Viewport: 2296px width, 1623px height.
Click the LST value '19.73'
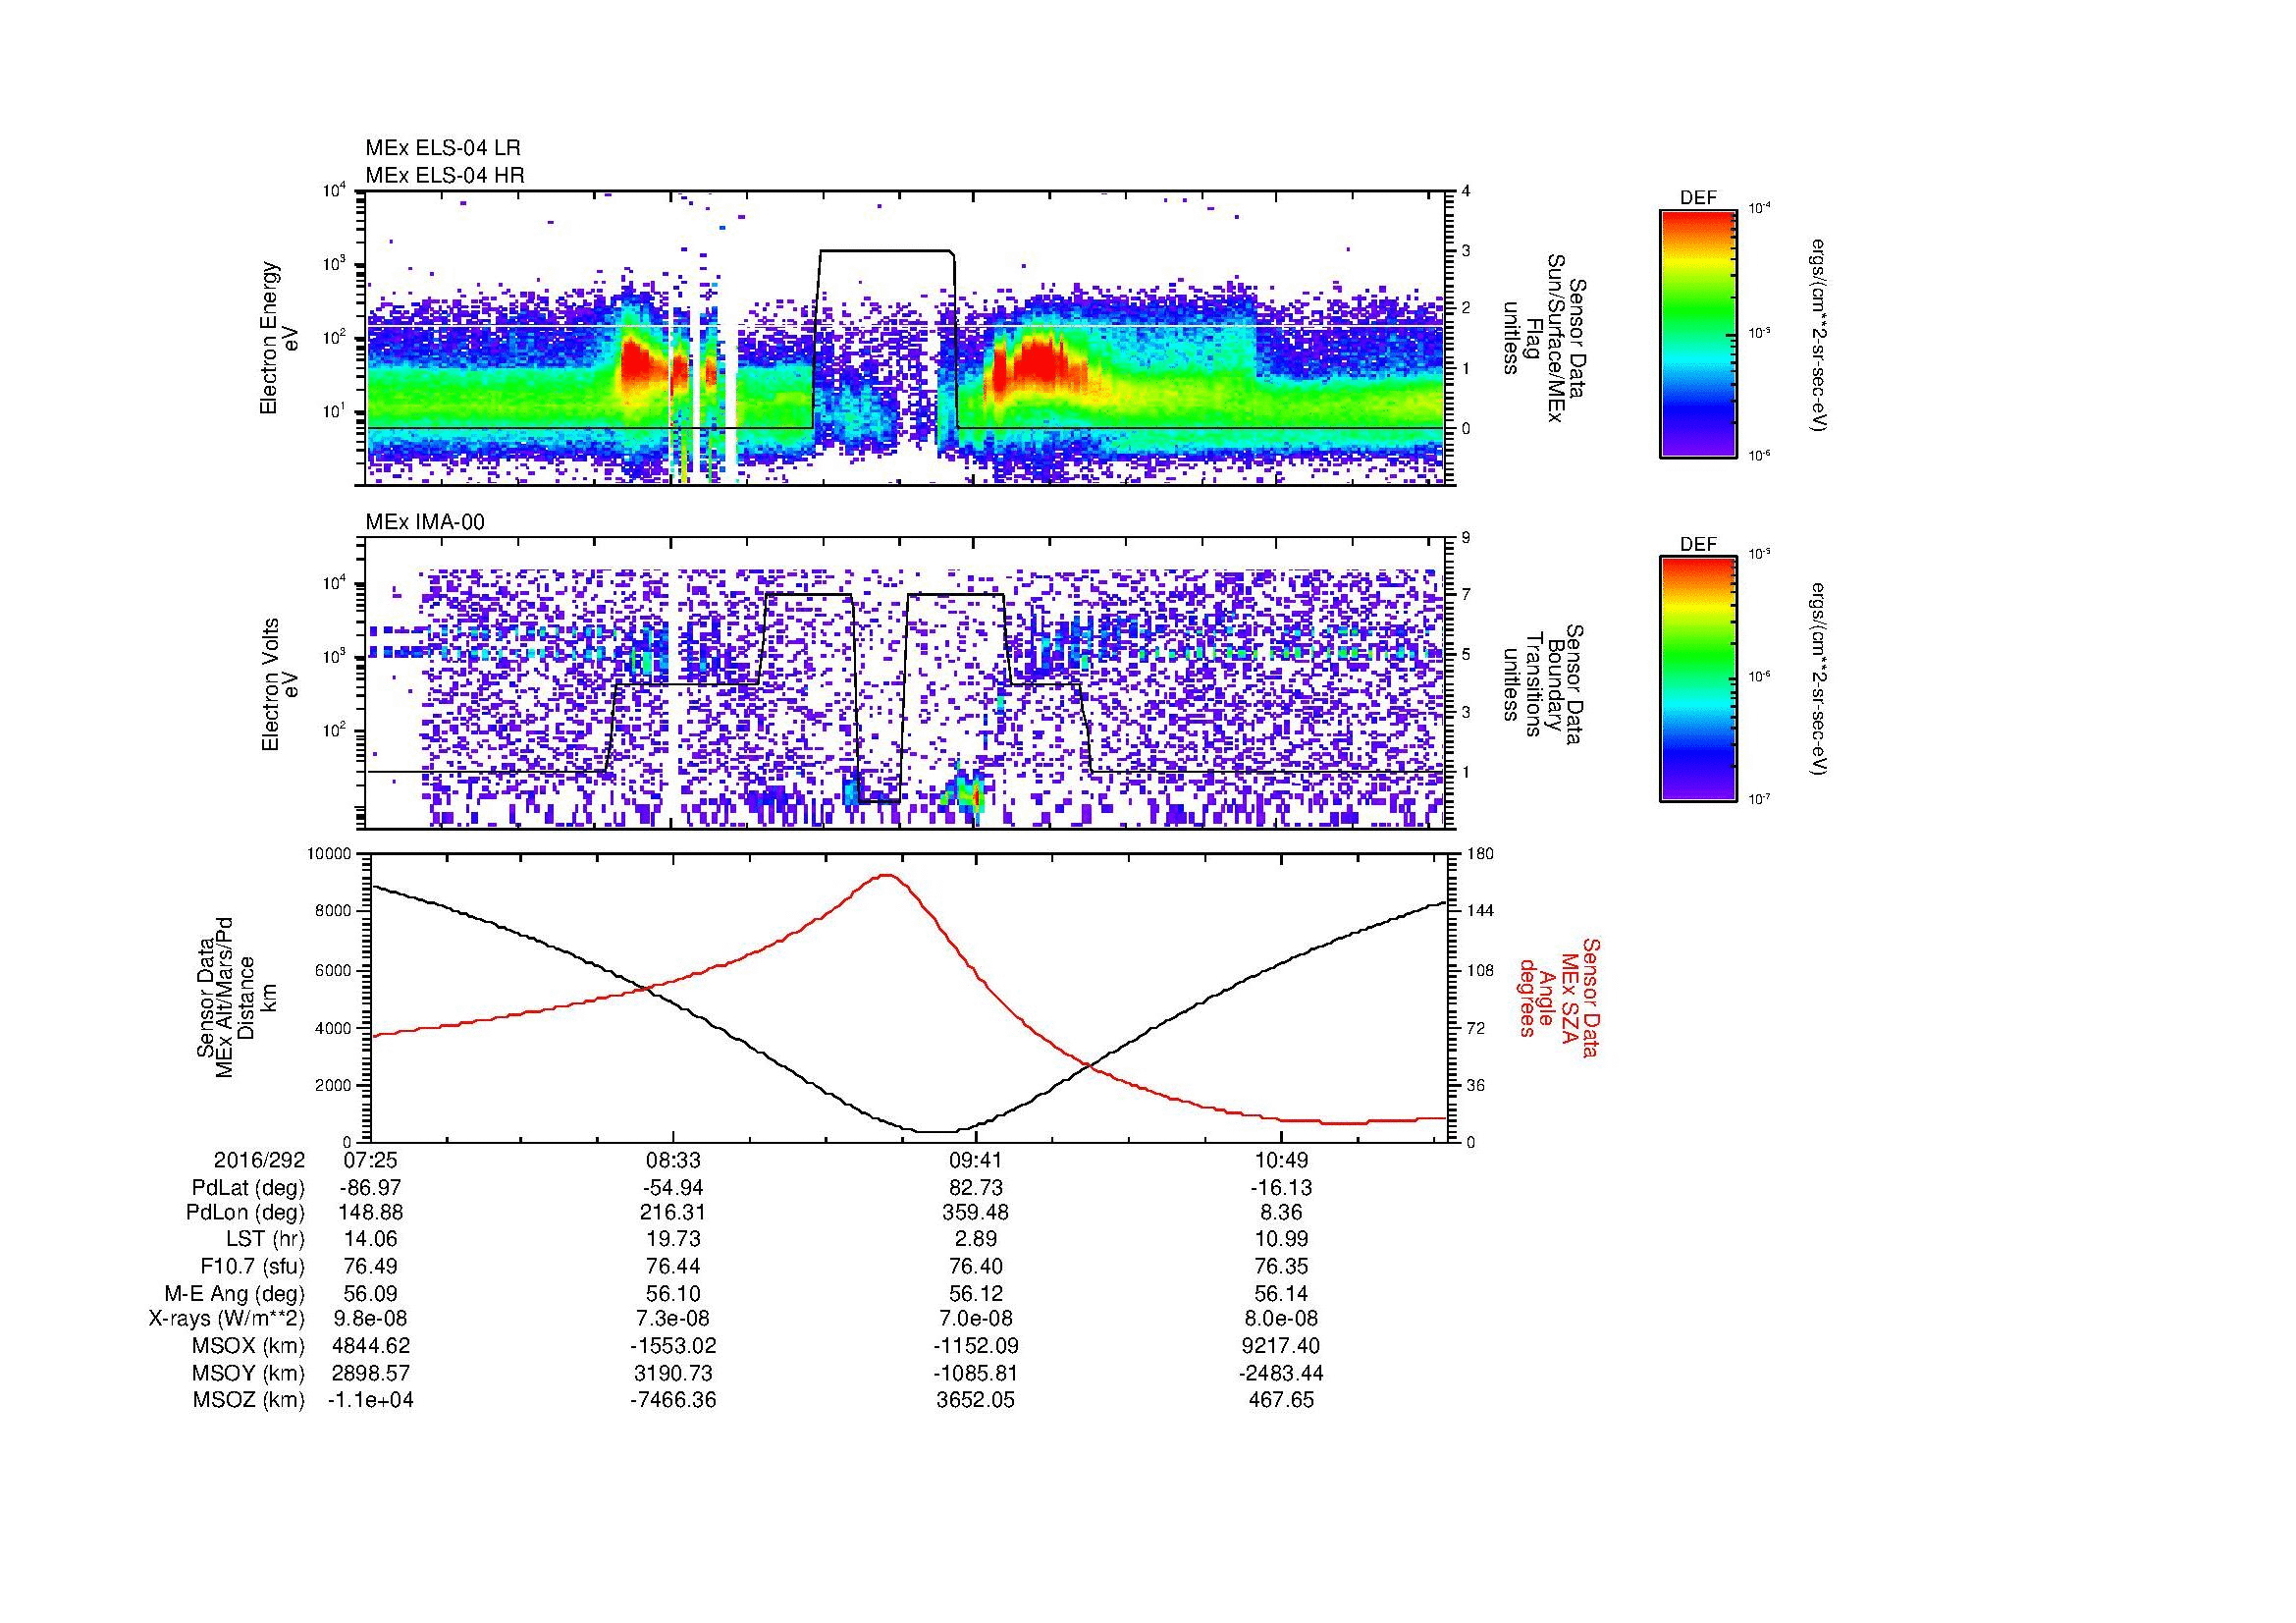[x=673, y=1239]
